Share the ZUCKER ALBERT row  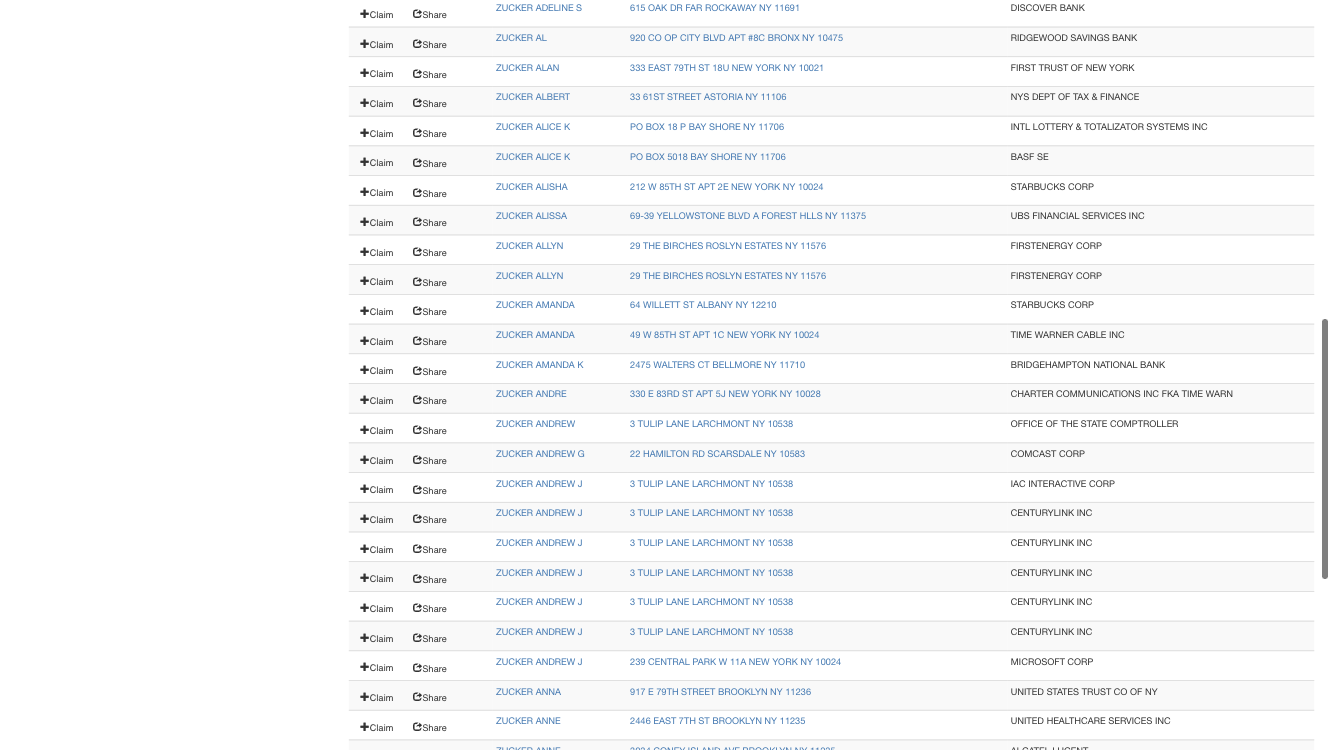click(x=430, y=104)
